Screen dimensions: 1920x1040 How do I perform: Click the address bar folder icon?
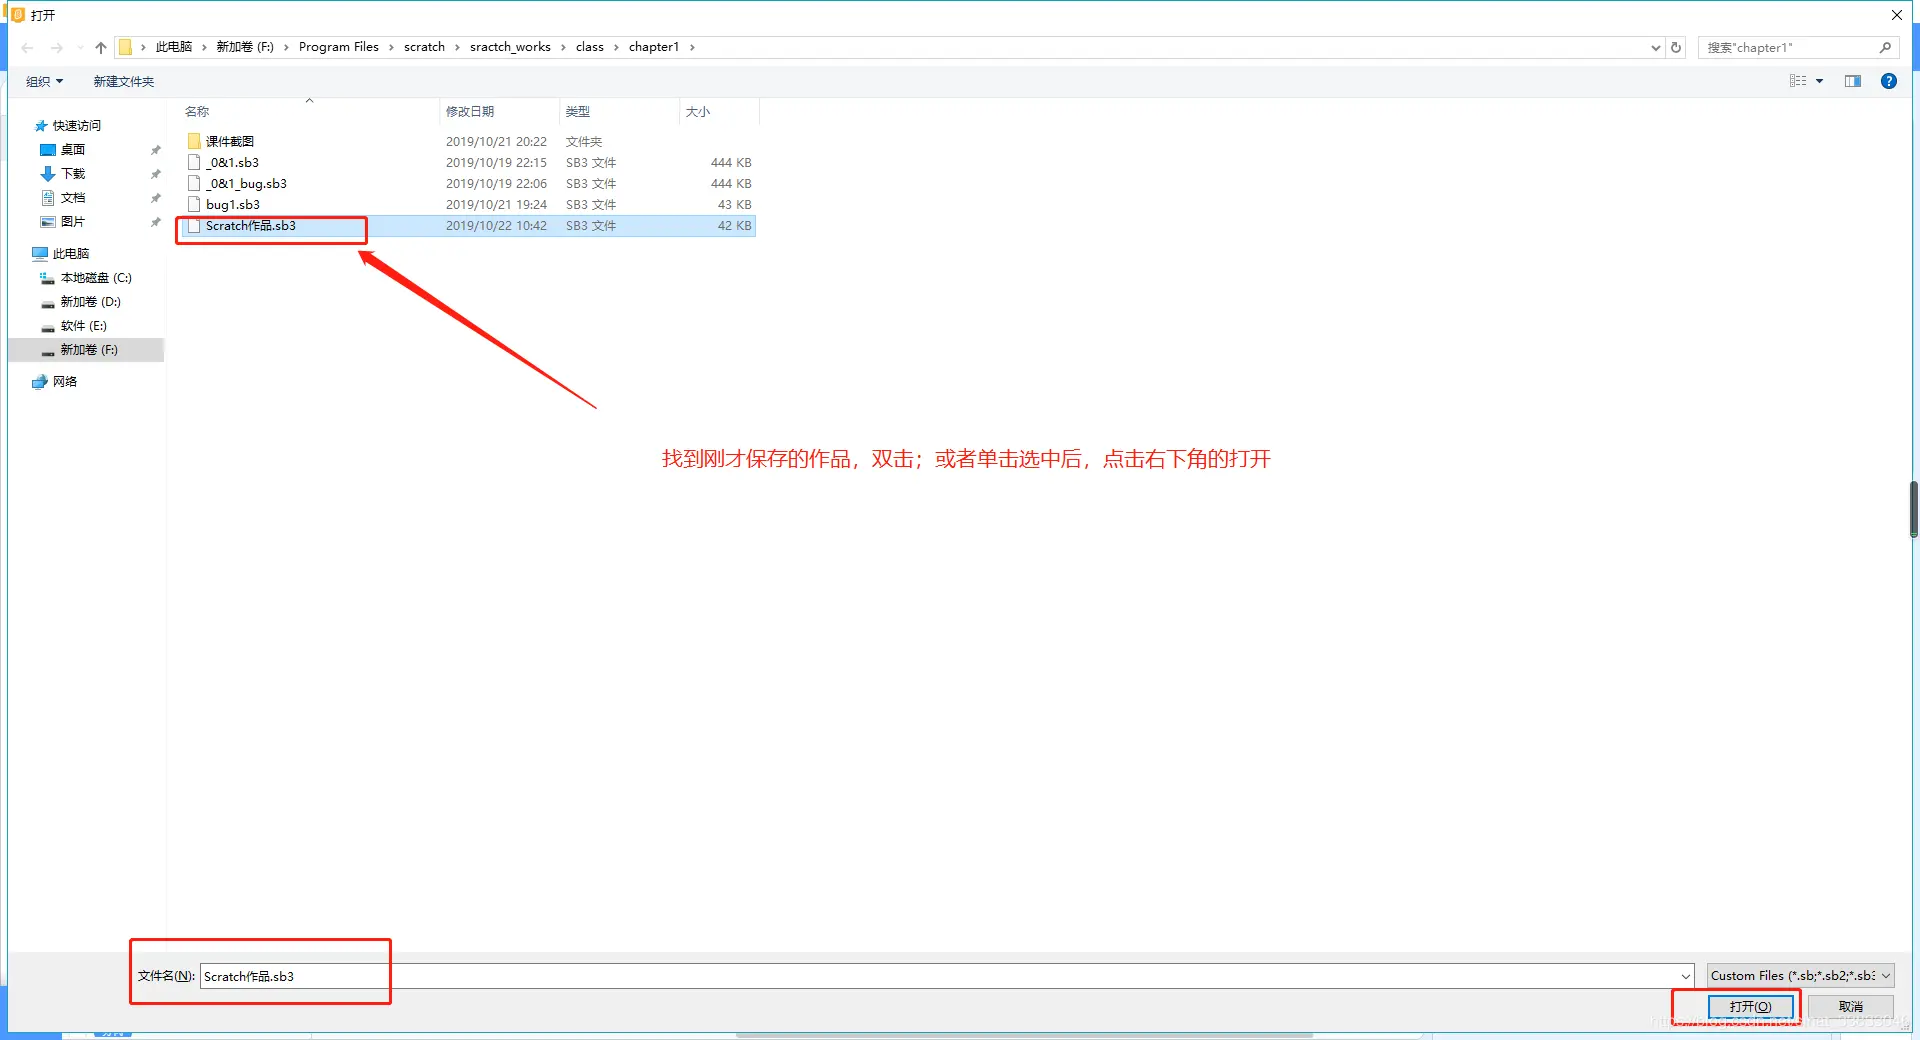tap(125, 47)
